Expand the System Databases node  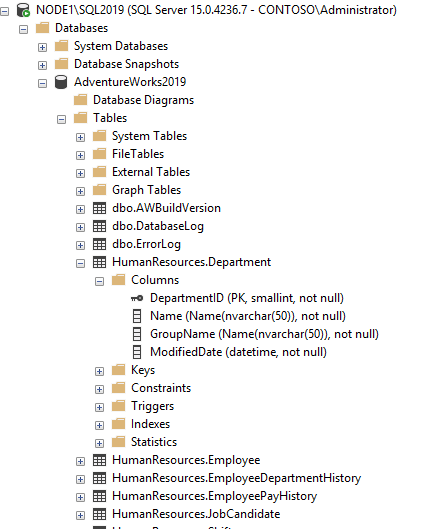pos(42,48)
